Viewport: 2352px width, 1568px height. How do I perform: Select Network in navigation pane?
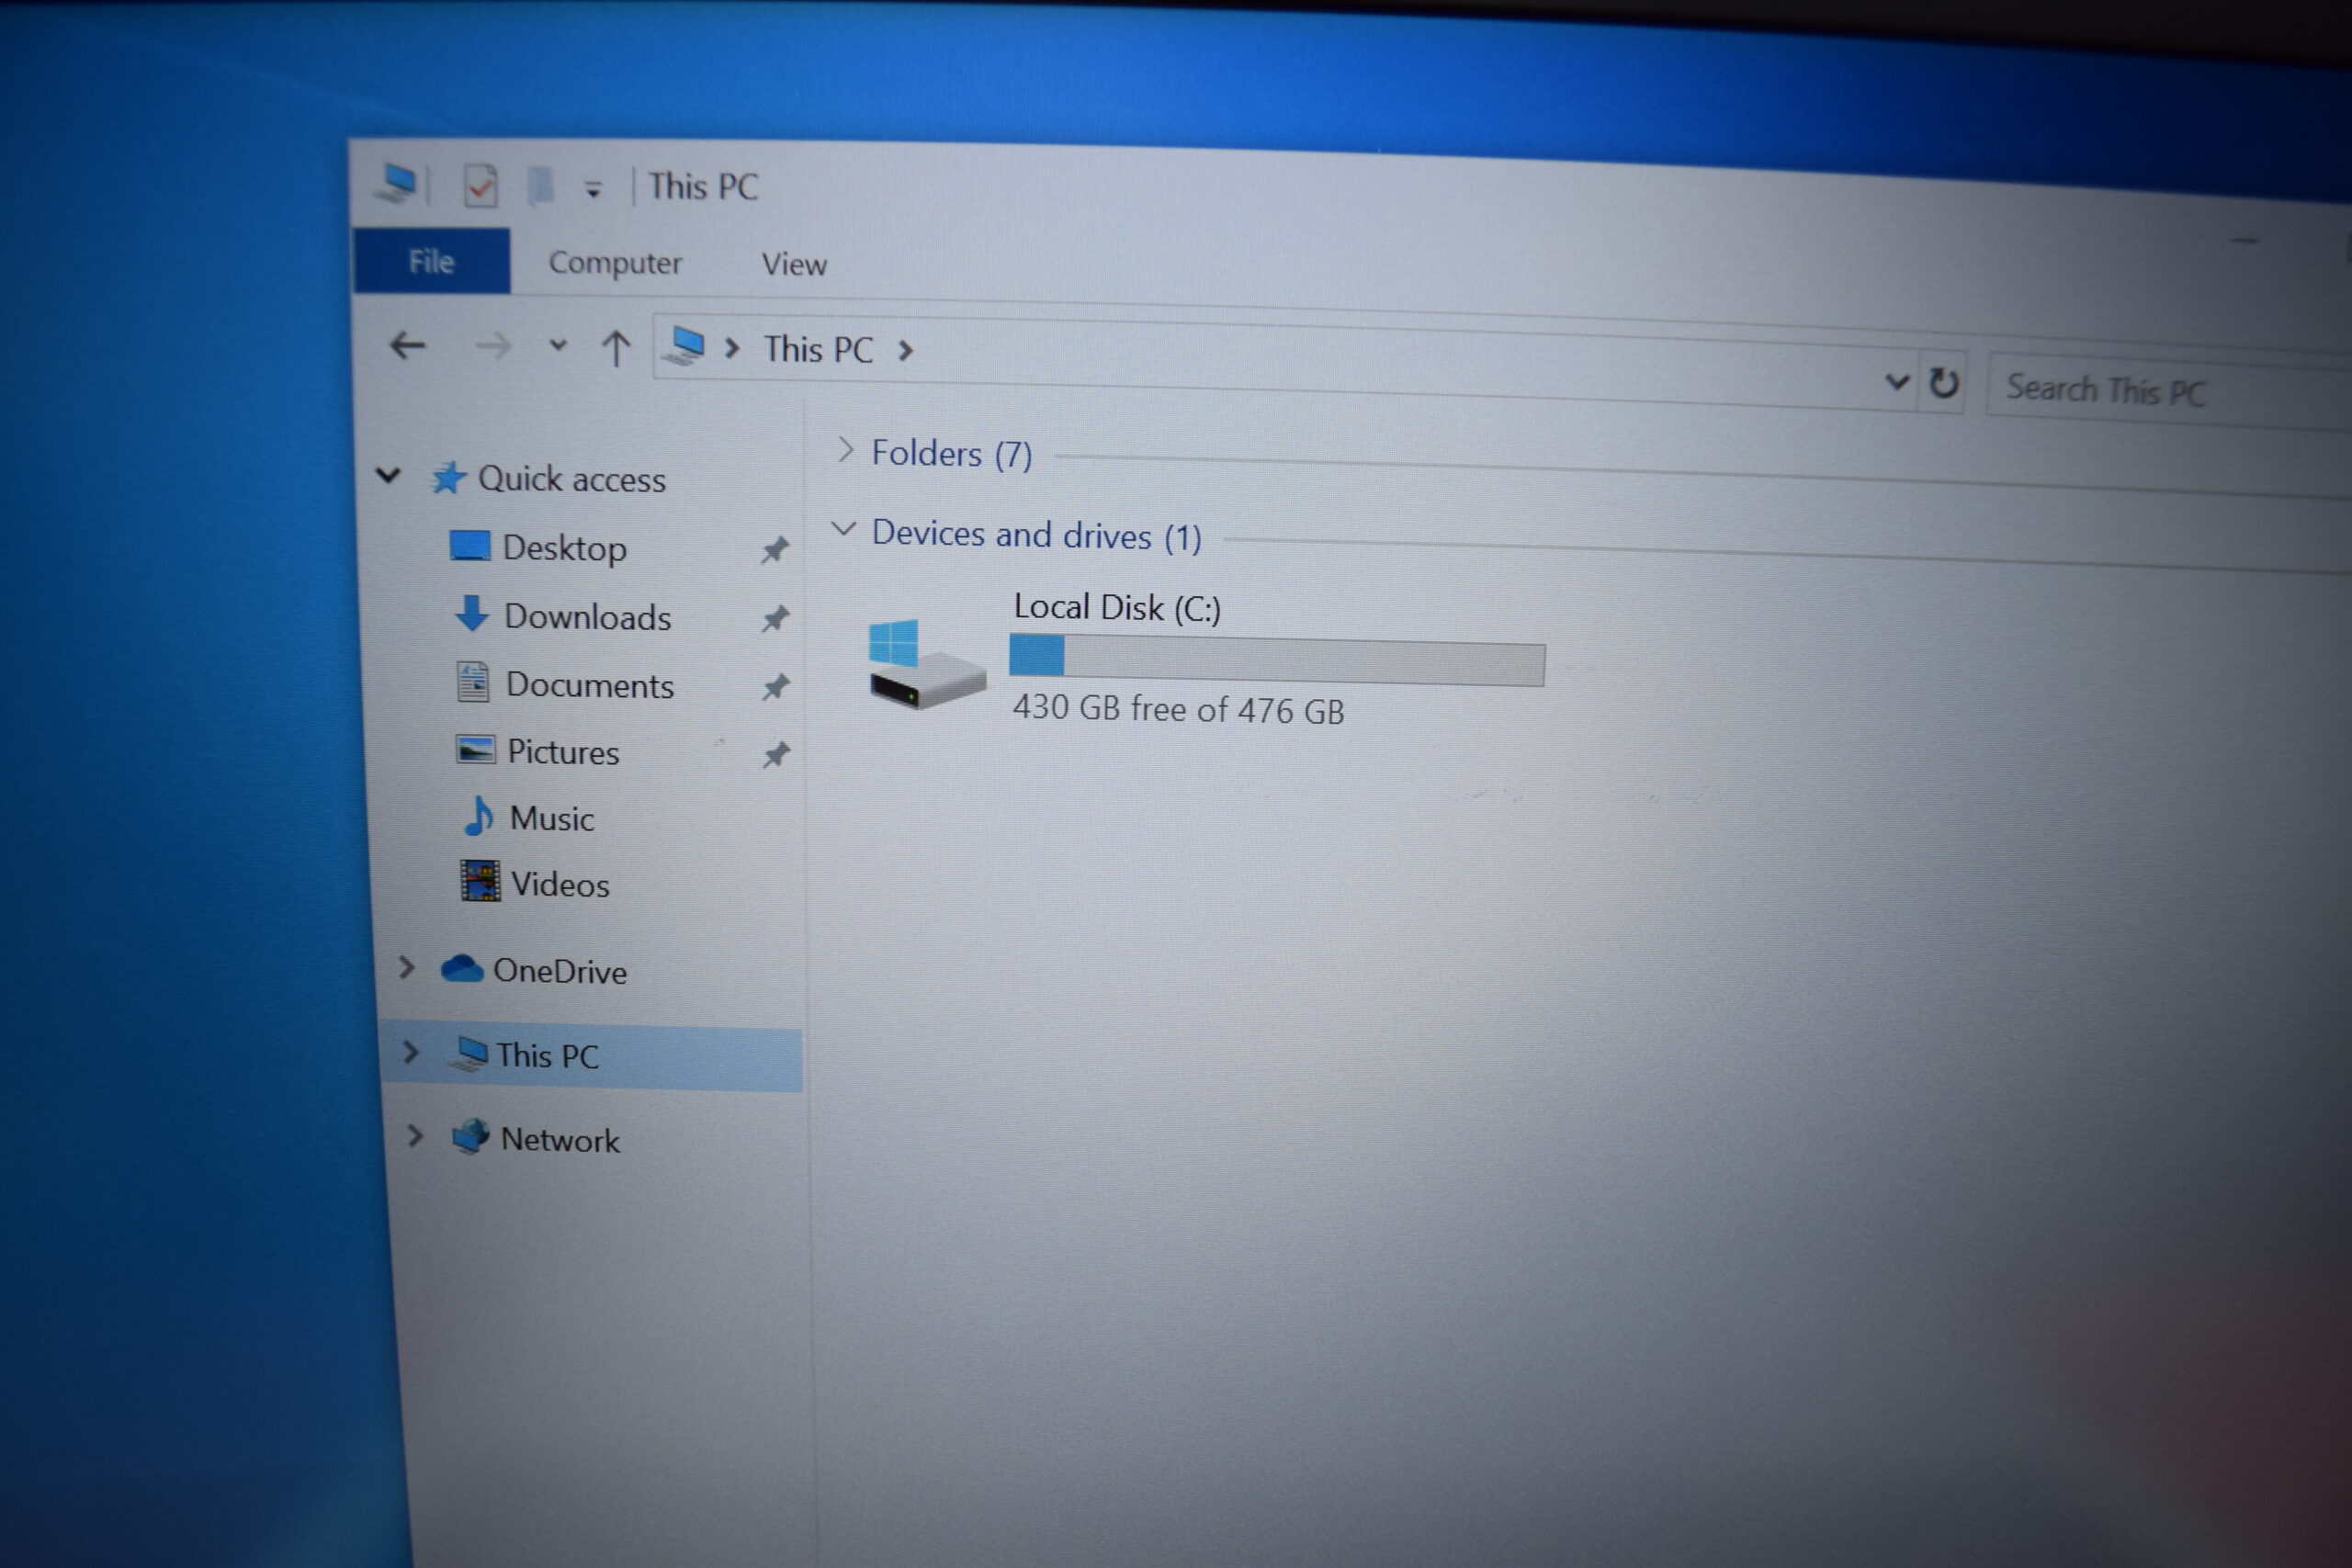[560, 1140]
